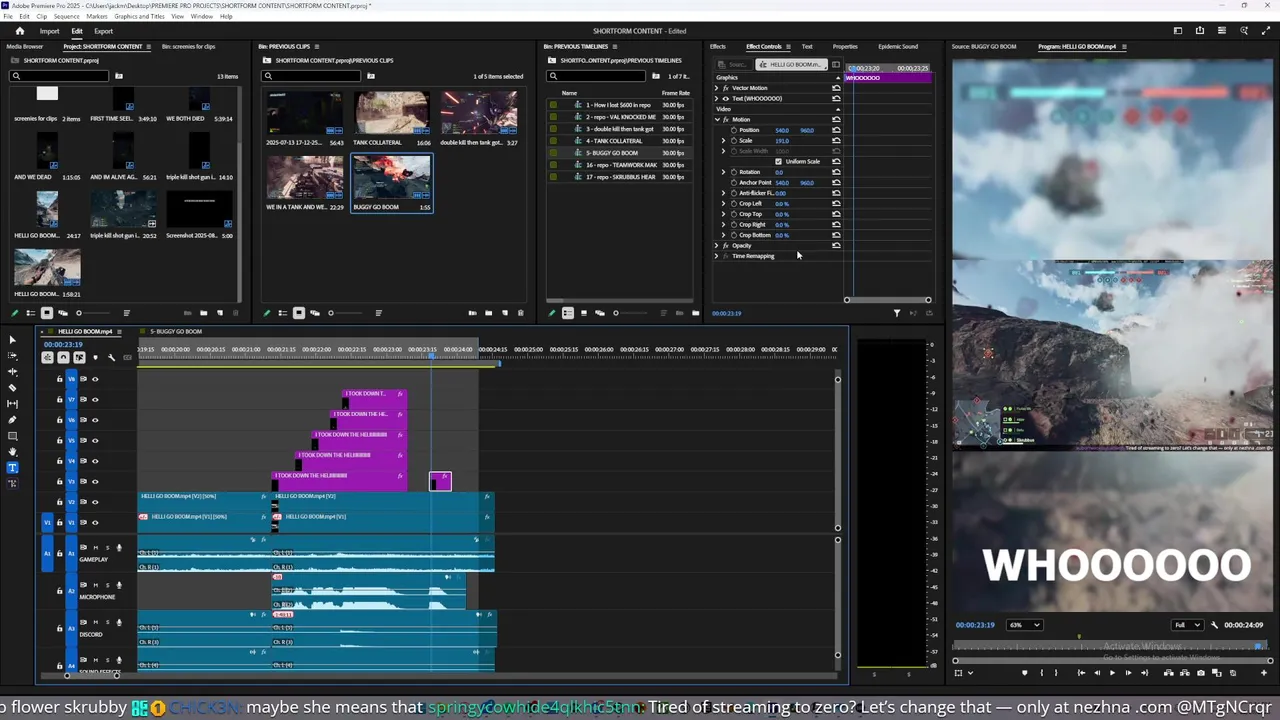Select the TANK COLLATERAL clip thumbnail
This screenshot has width=1280, height=720.
click(391, 114)
